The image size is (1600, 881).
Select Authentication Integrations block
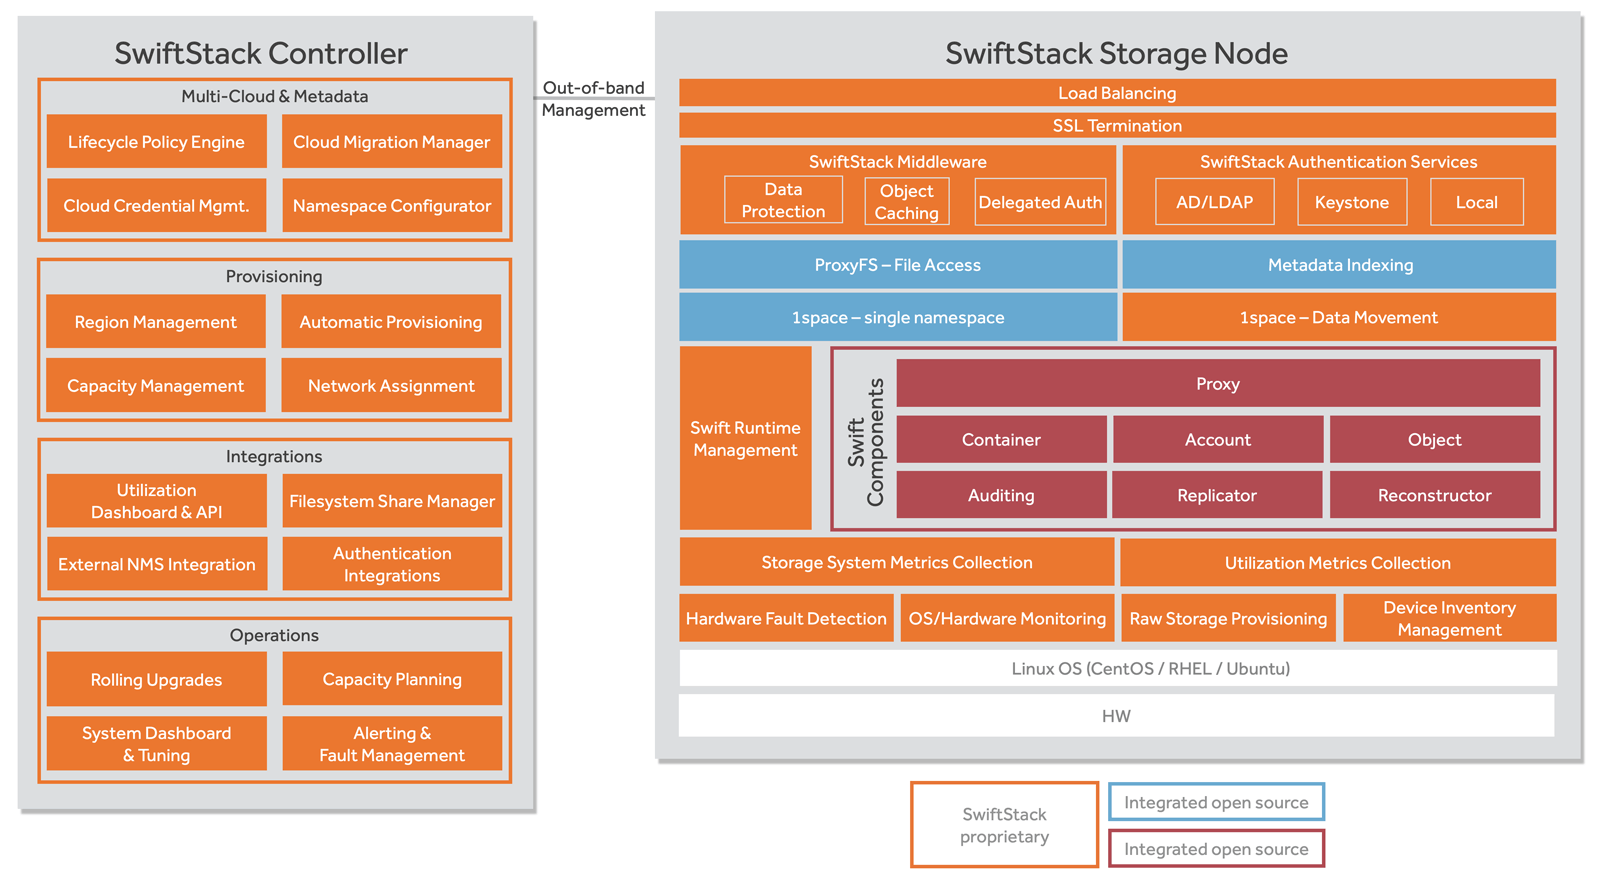[392, 564]
